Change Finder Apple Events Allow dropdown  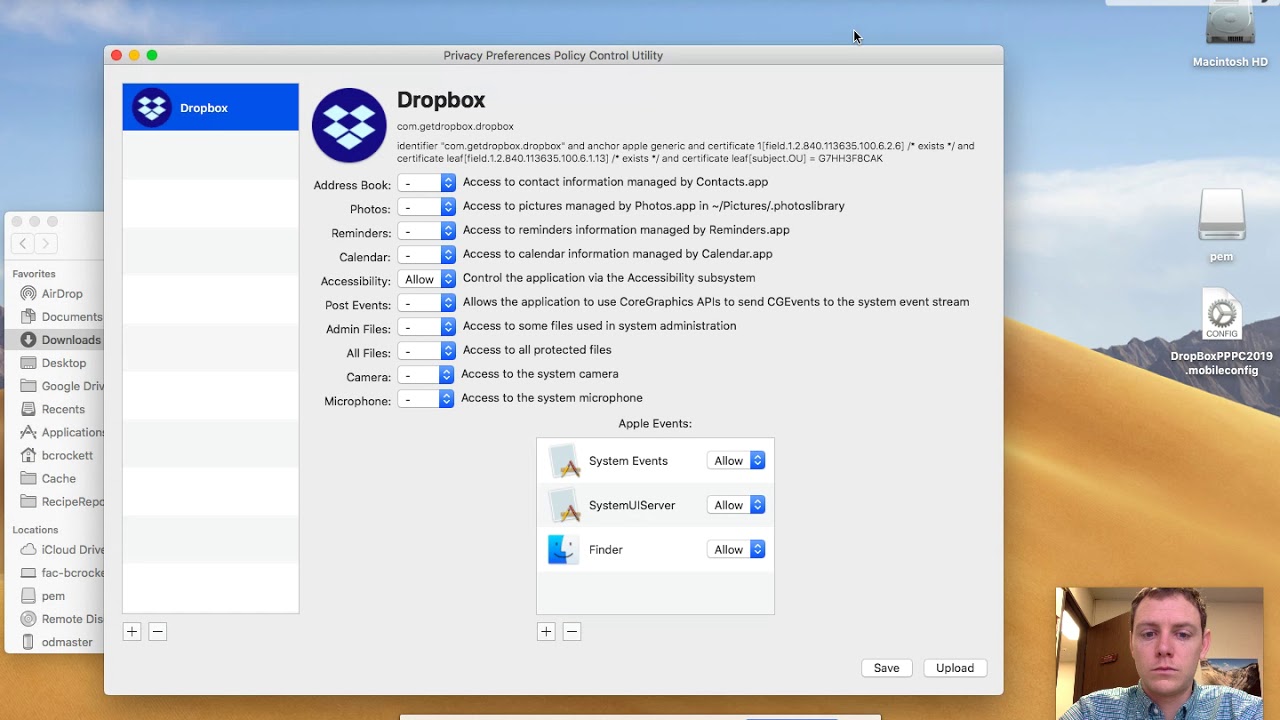[x=736, y=549]
